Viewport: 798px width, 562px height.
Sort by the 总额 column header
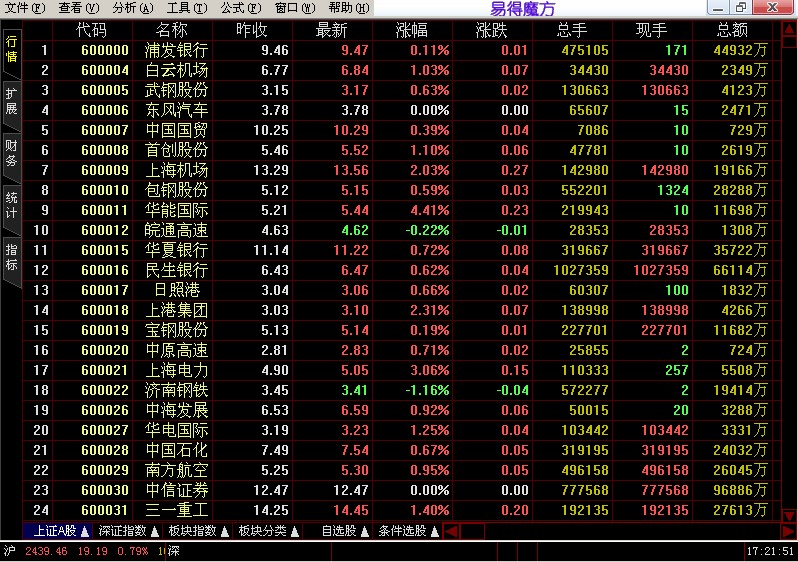point(732,30)
